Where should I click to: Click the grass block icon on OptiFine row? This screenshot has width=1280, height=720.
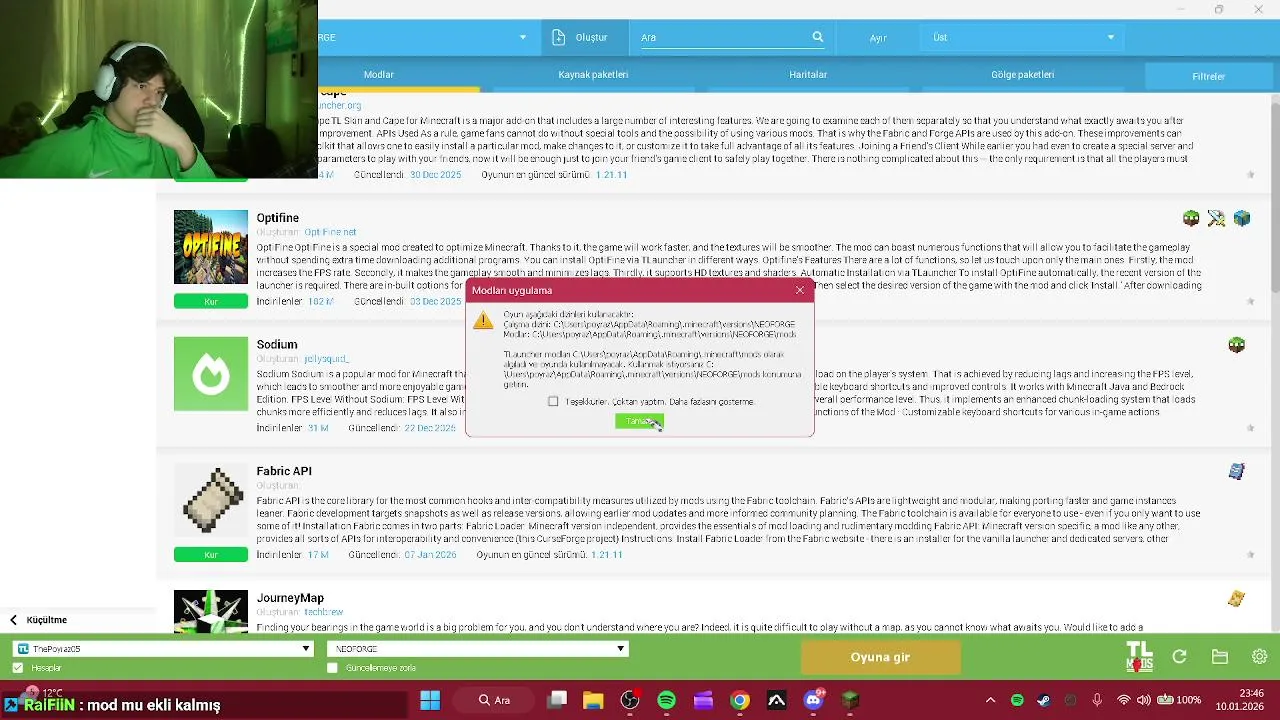point(1190,218)
